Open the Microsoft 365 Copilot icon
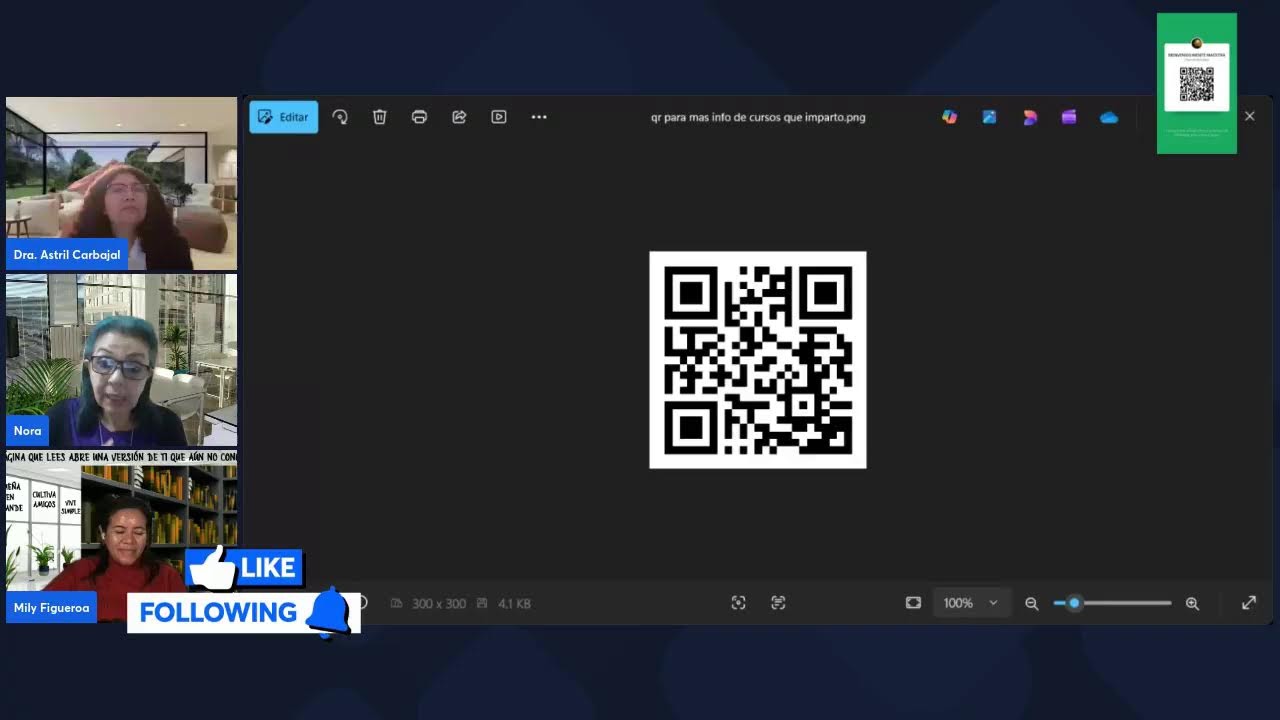The width and height of the screenshot is (1280, 720). pos(949,117)
